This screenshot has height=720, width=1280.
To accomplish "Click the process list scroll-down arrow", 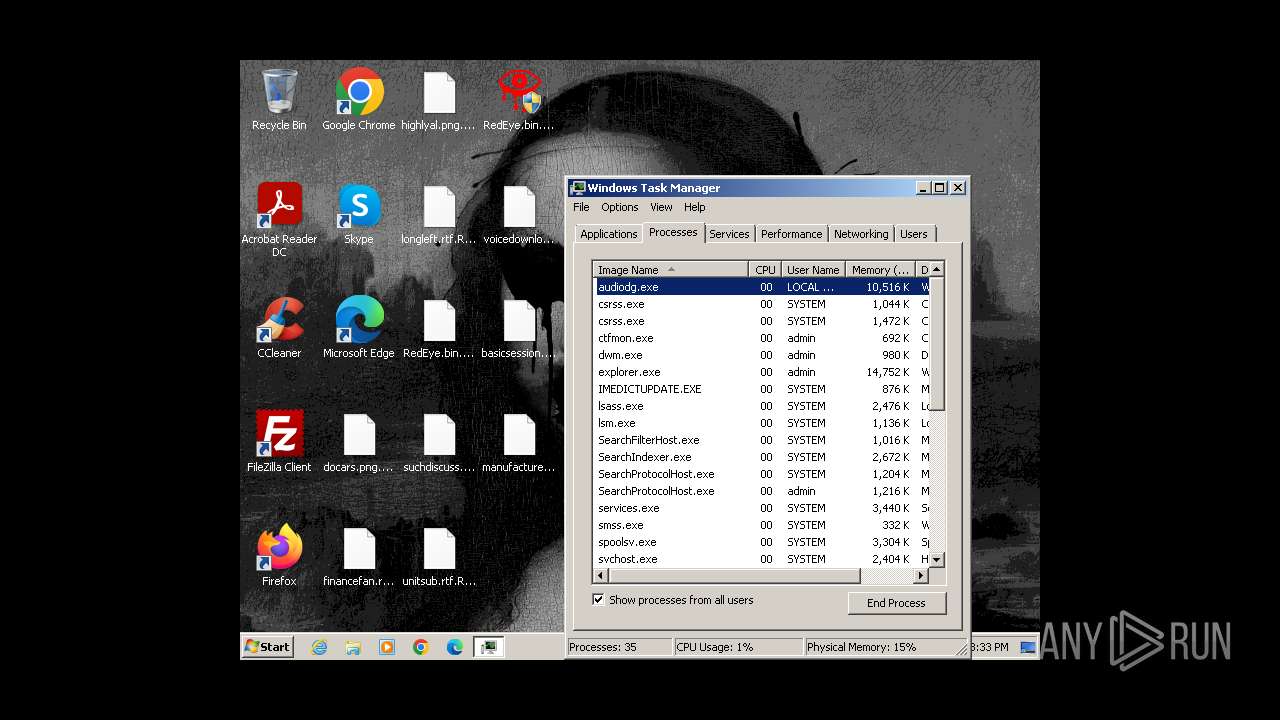I will (936, 560).
